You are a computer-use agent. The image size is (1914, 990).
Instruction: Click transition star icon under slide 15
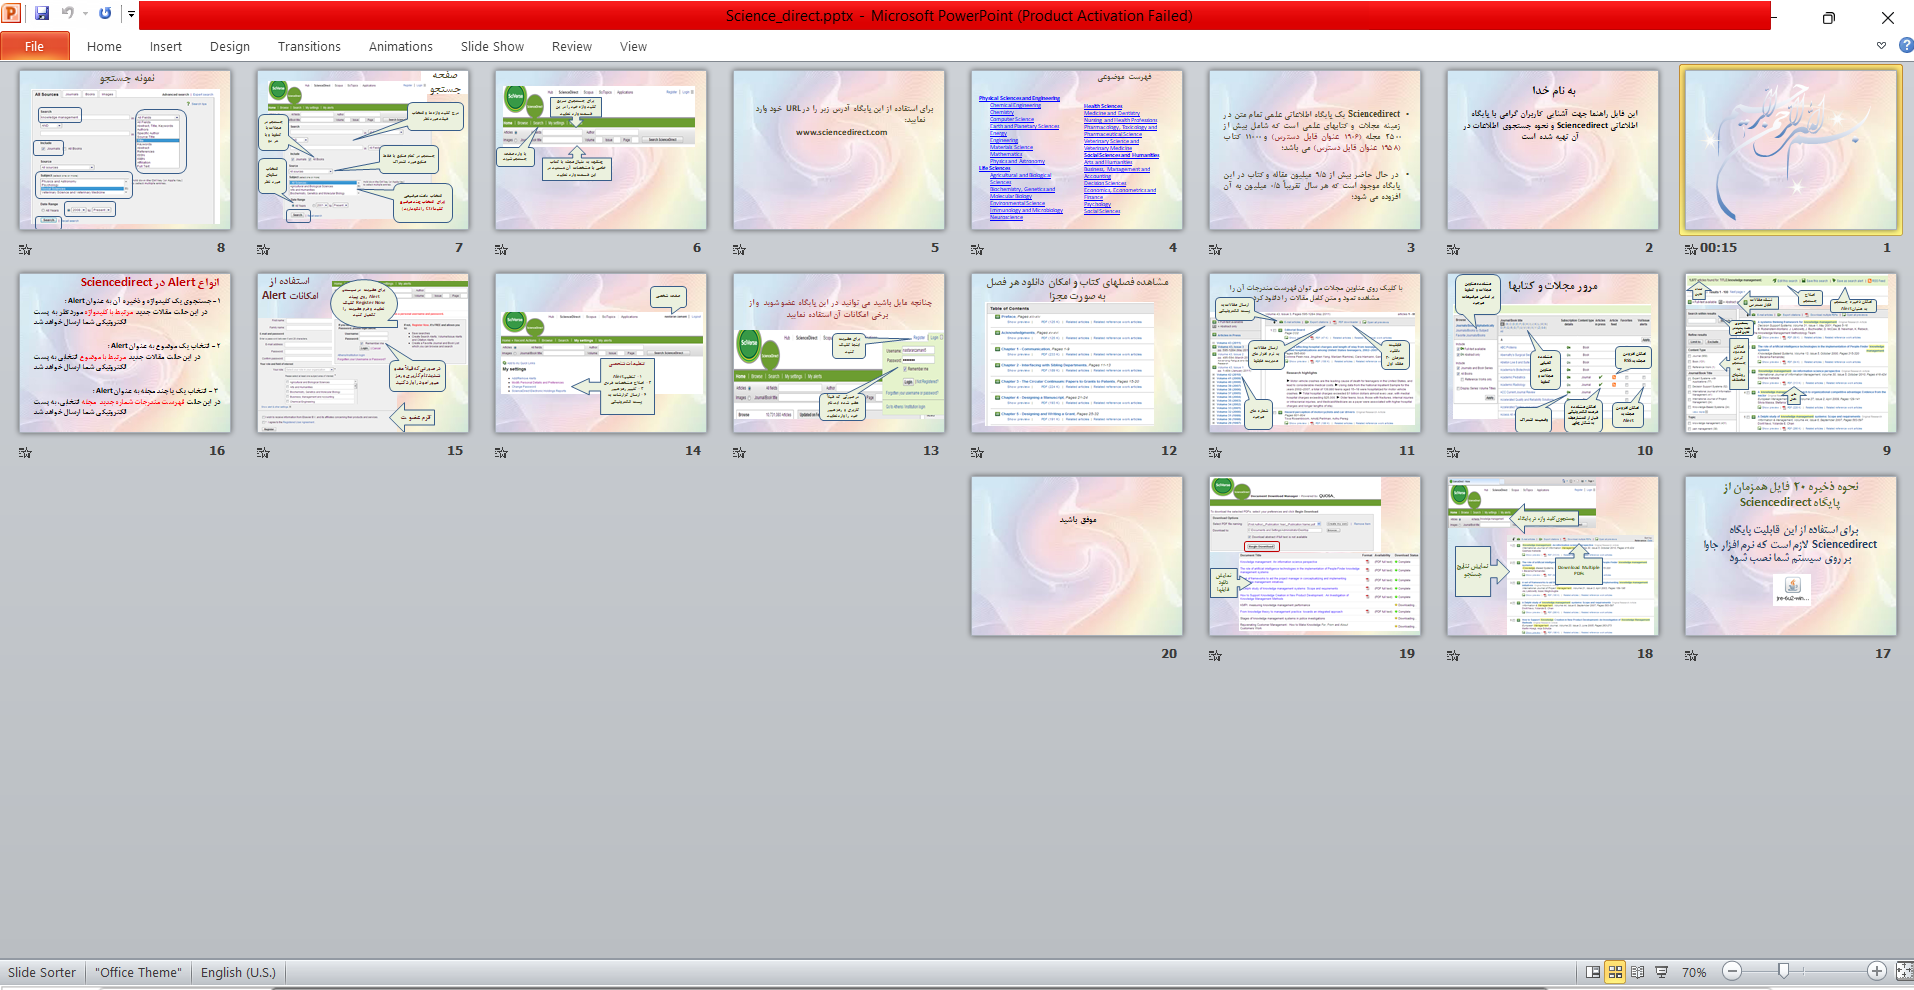click(x=263, y=452)
